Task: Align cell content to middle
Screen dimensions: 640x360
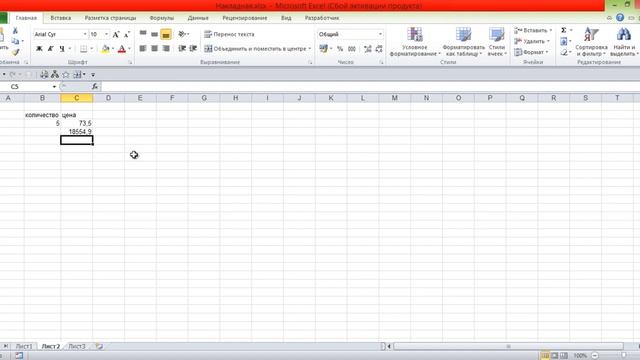Action: pos(154,34)
